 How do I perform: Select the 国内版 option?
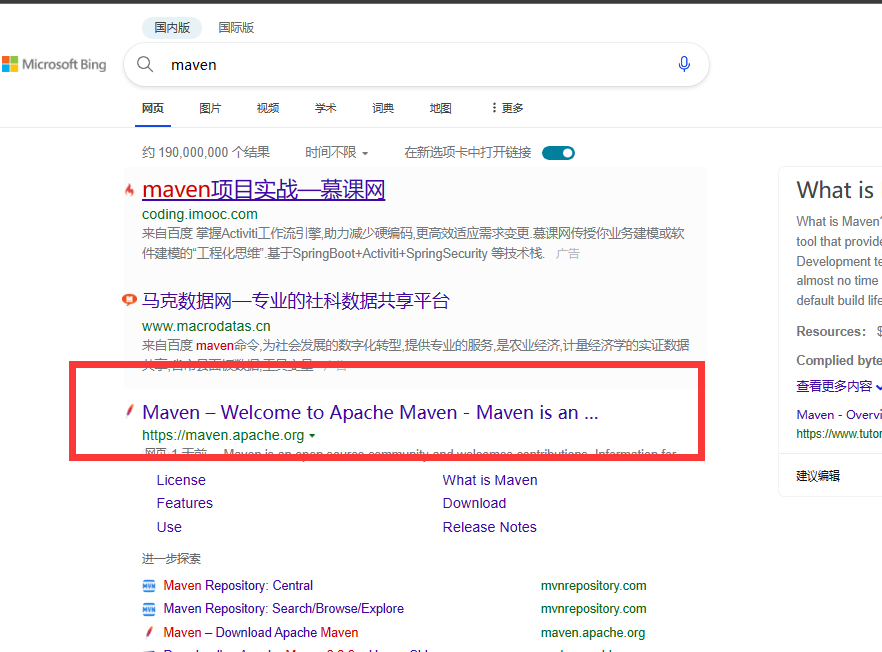point(172,28)
